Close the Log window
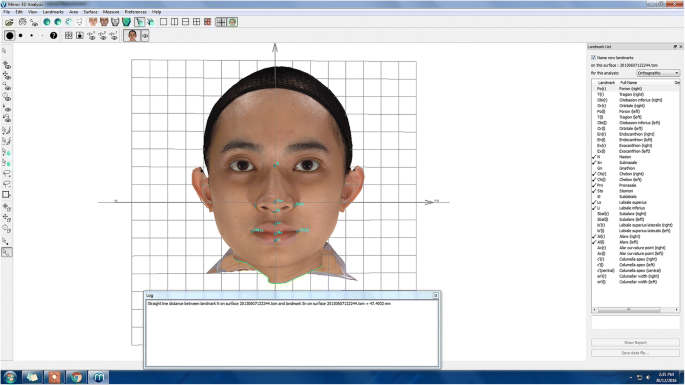This screenshot has height=385, width=685. pyautogui.click(x=435, y=295)
